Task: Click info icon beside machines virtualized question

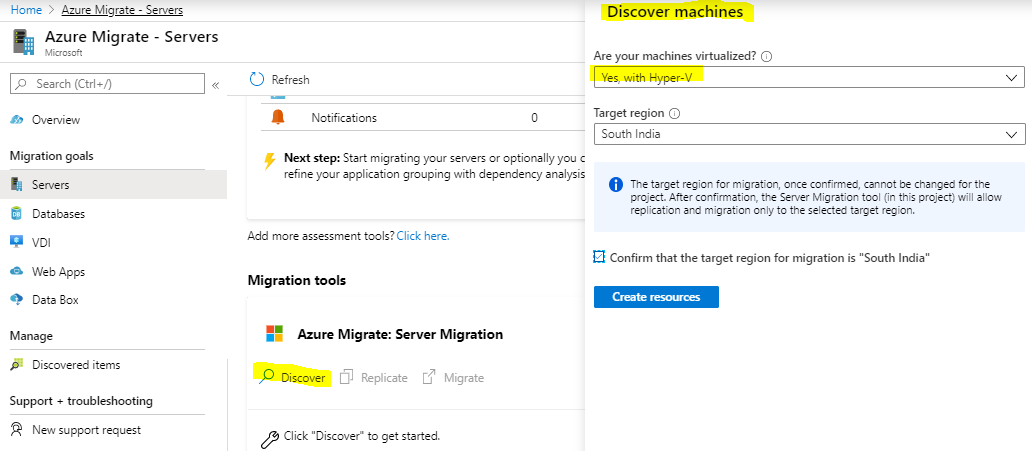Action: click(766, 57)
